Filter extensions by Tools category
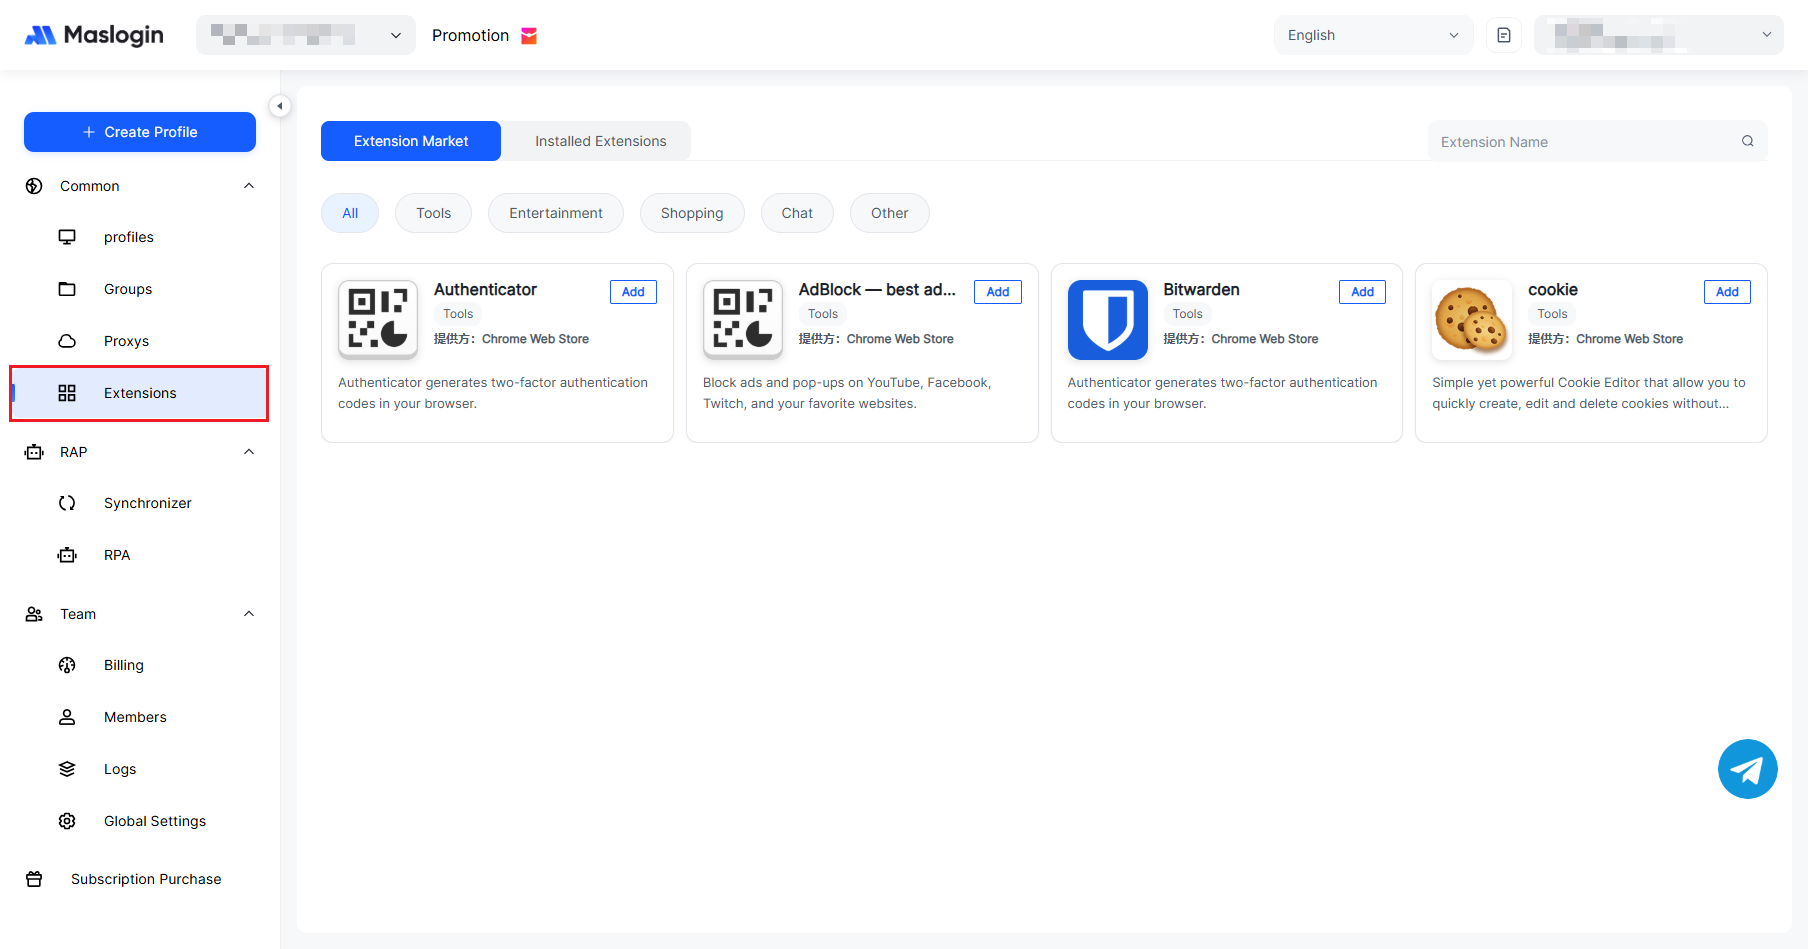Screen dimensions: 1808x949 [433, 213]
